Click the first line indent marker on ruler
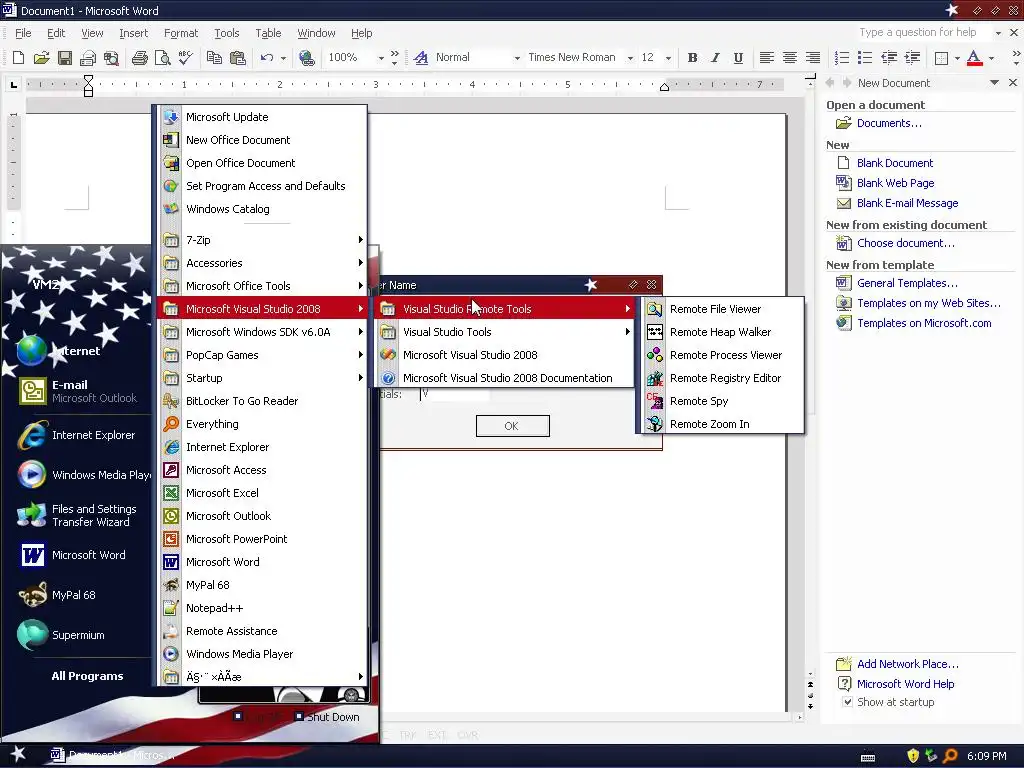The width and height of the screenshot is (1024, 768). point(88,80)
